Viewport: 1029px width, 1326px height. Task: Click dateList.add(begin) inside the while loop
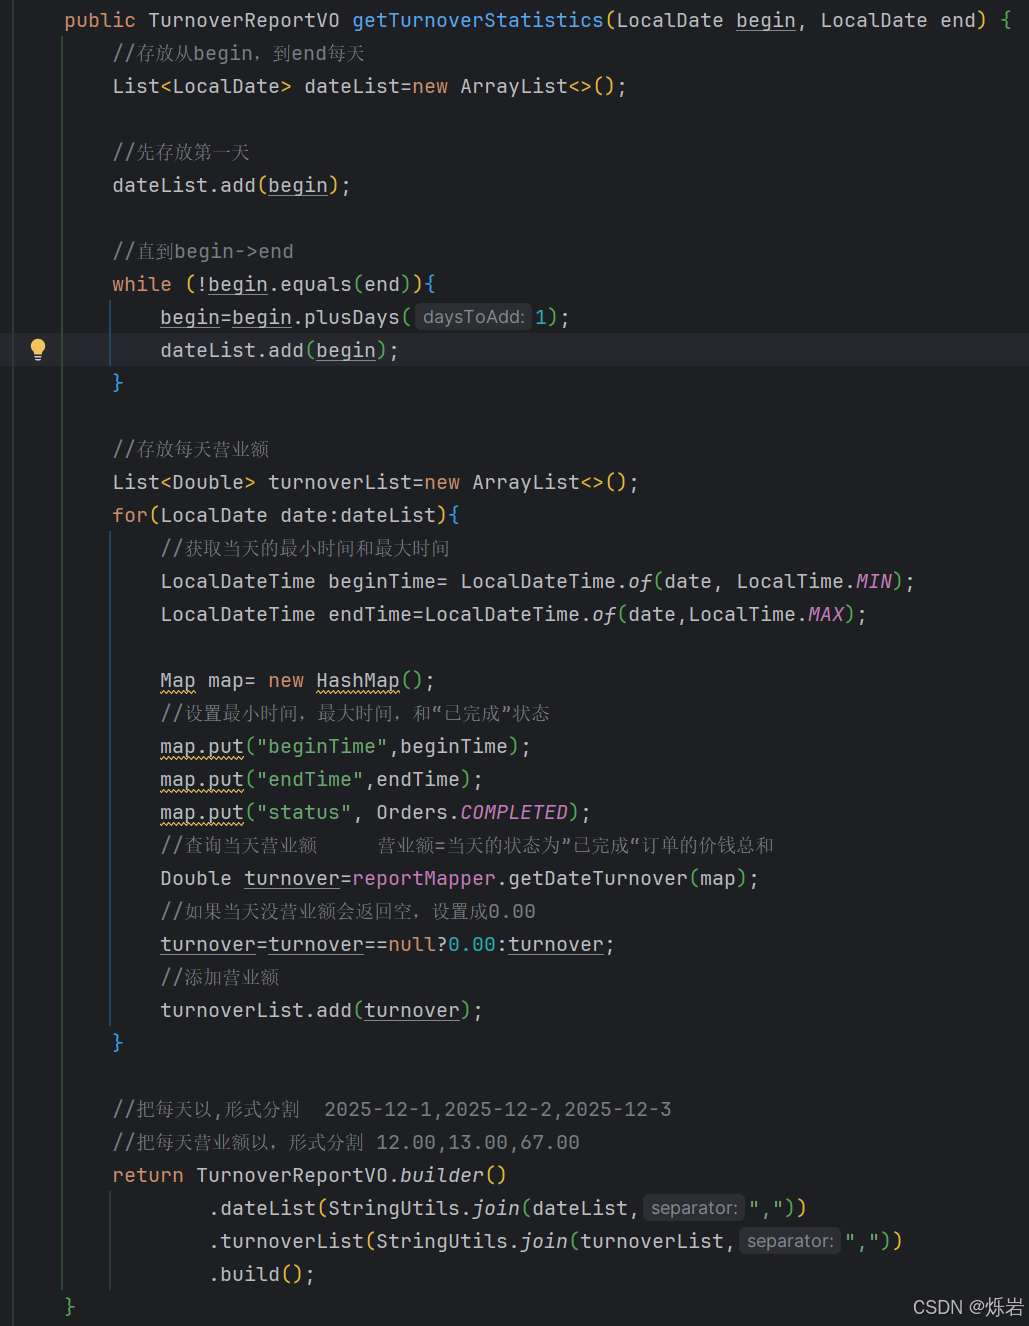[x=280, y=350]
